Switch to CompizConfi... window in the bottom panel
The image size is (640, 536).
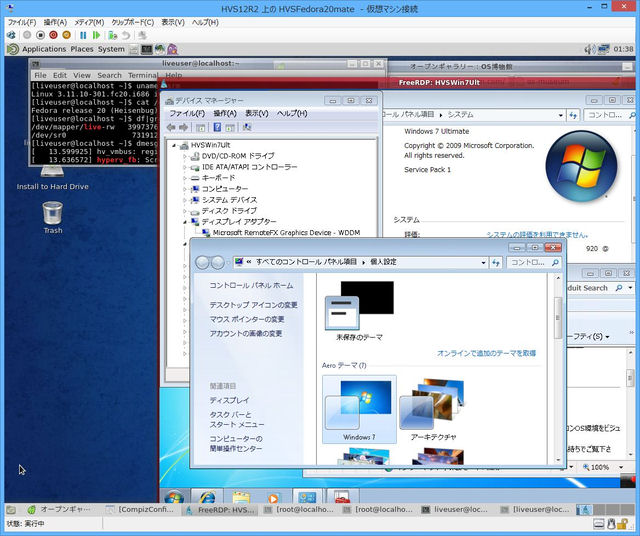pos(140,509)
